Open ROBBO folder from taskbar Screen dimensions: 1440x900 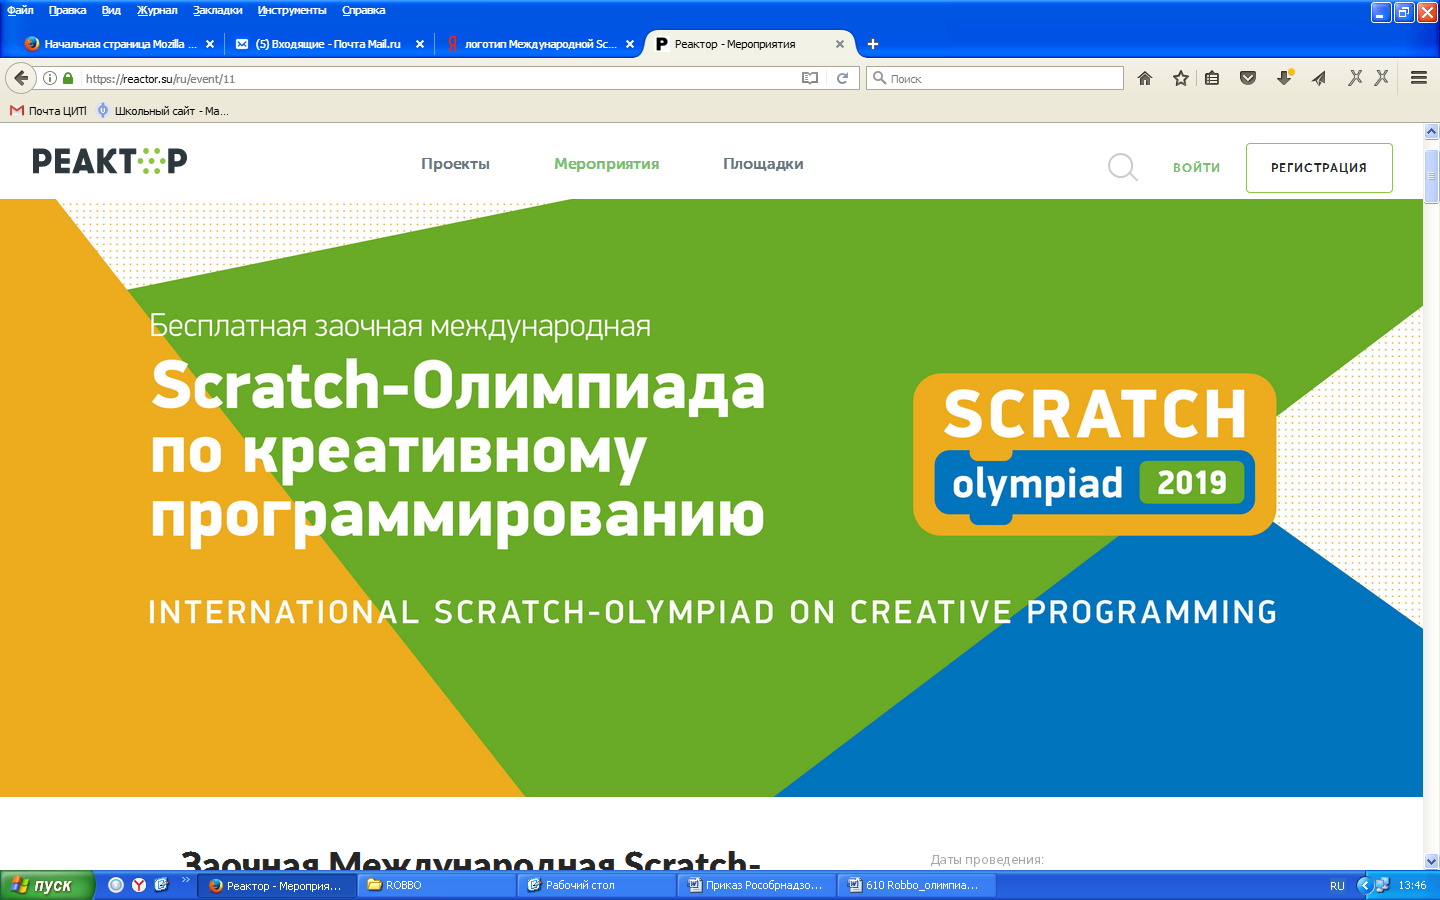click(x=437, y=885)
